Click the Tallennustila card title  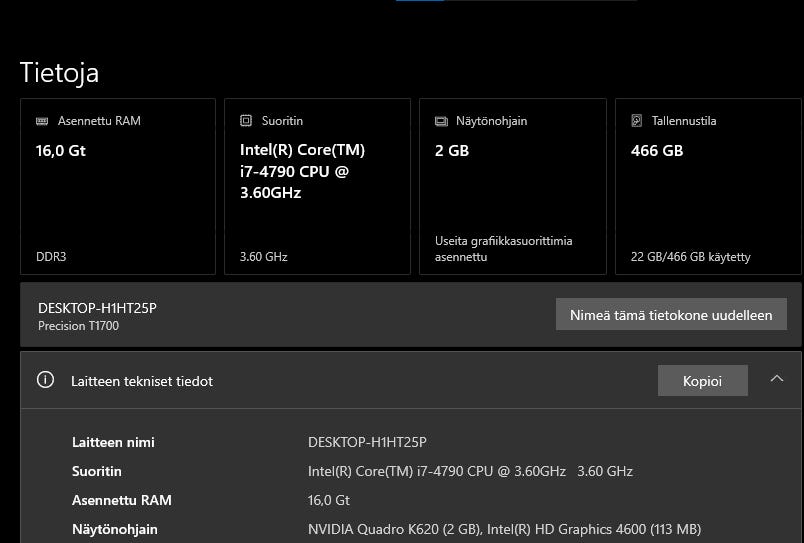point(684,120)
